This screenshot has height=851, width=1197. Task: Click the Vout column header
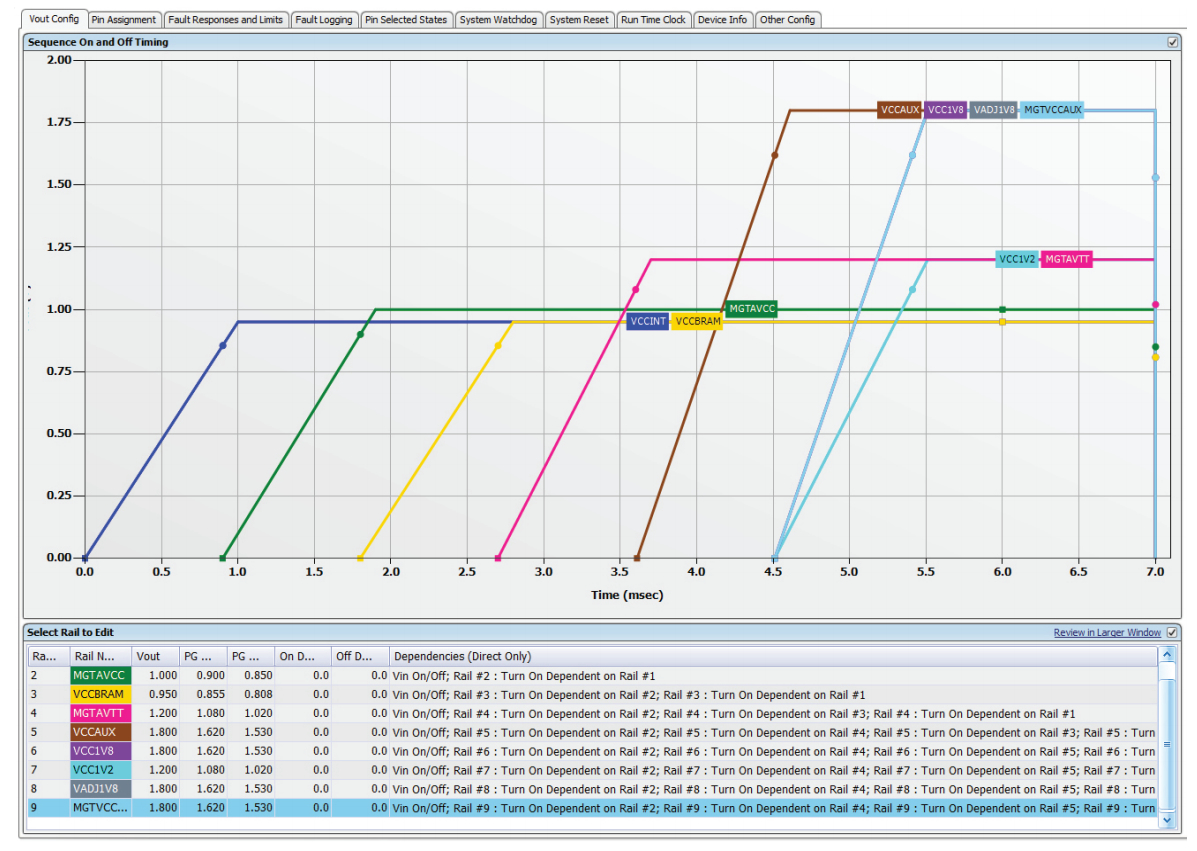coord(148,657)
